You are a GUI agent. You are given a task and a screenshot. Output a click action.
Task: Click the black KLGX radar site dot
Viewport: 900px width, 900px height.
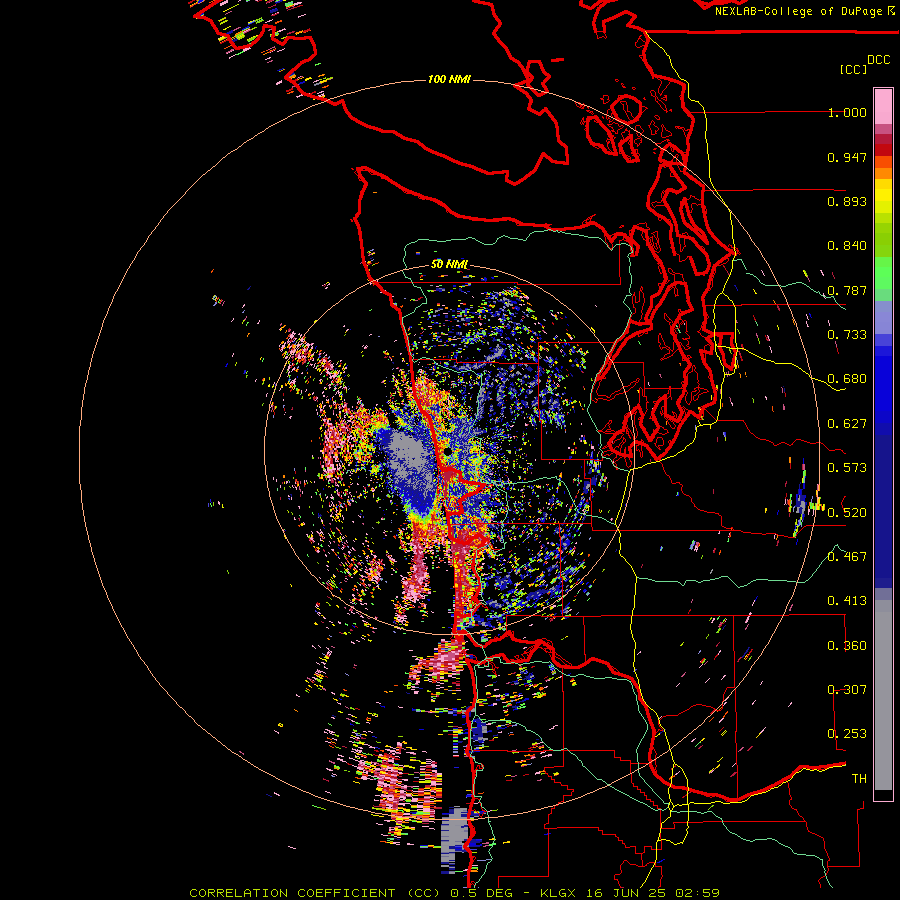[447, 452]
